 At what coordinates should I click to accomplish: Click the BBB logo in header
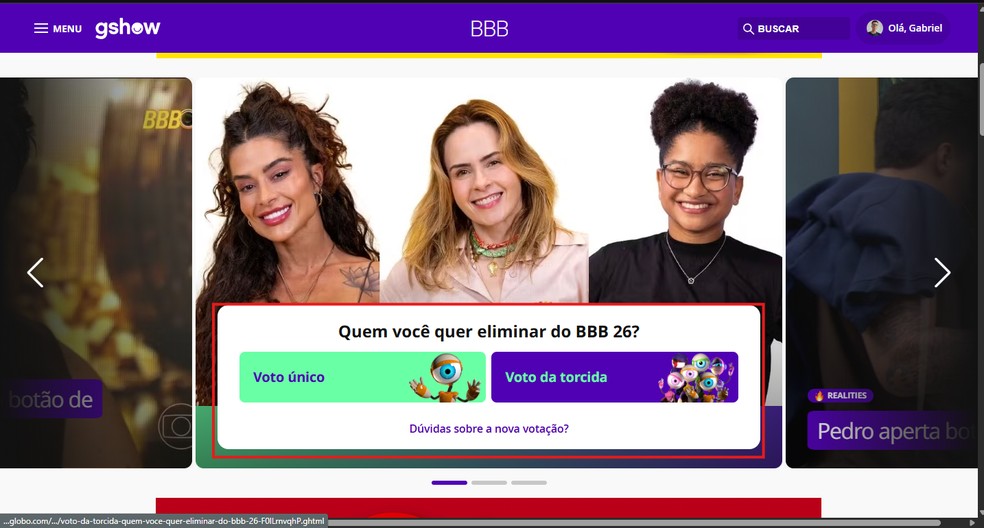coord(489,28)
